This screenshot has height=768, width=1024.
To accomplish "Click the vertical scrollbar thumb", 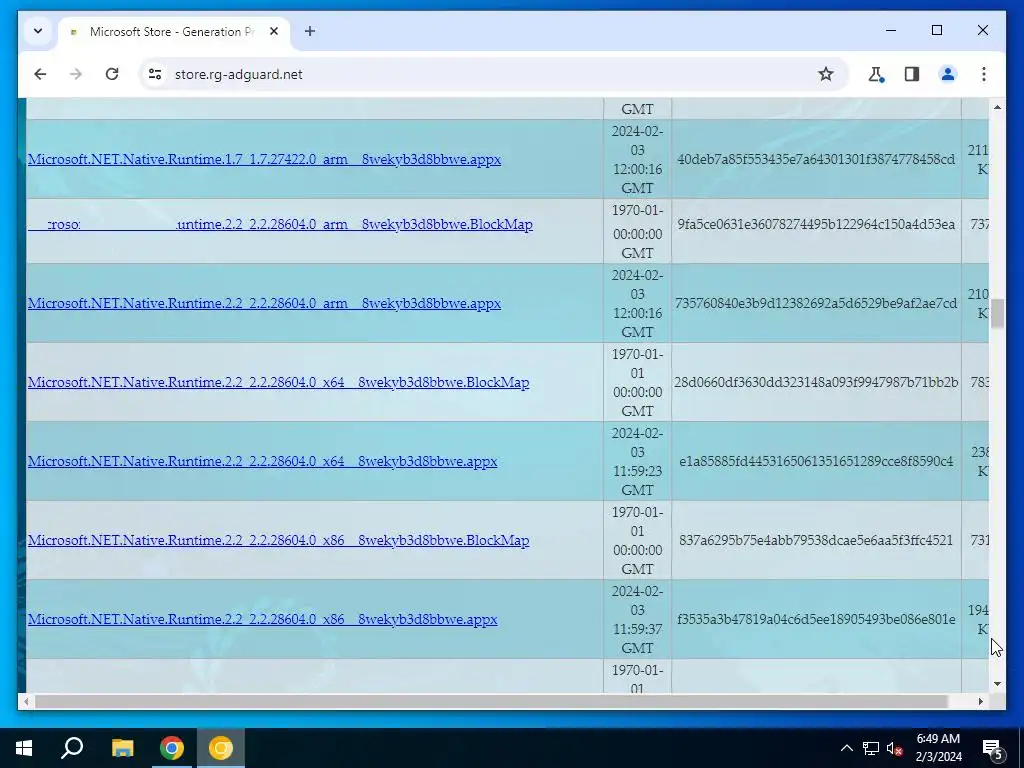I will tap(997, 313).
